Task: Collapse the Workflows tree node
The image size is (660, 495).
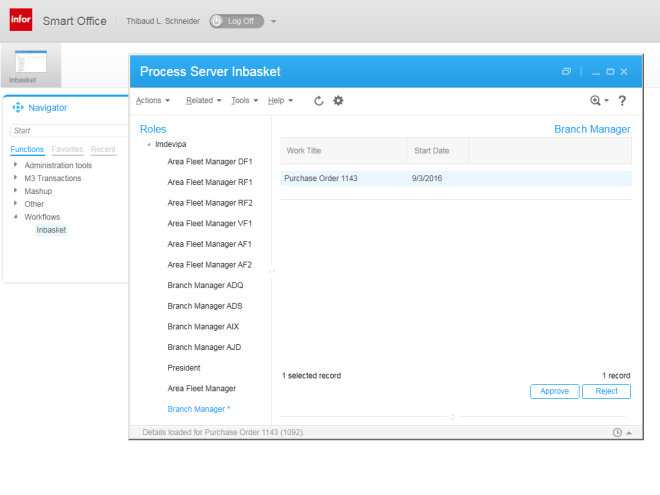Action: [15, 217]
